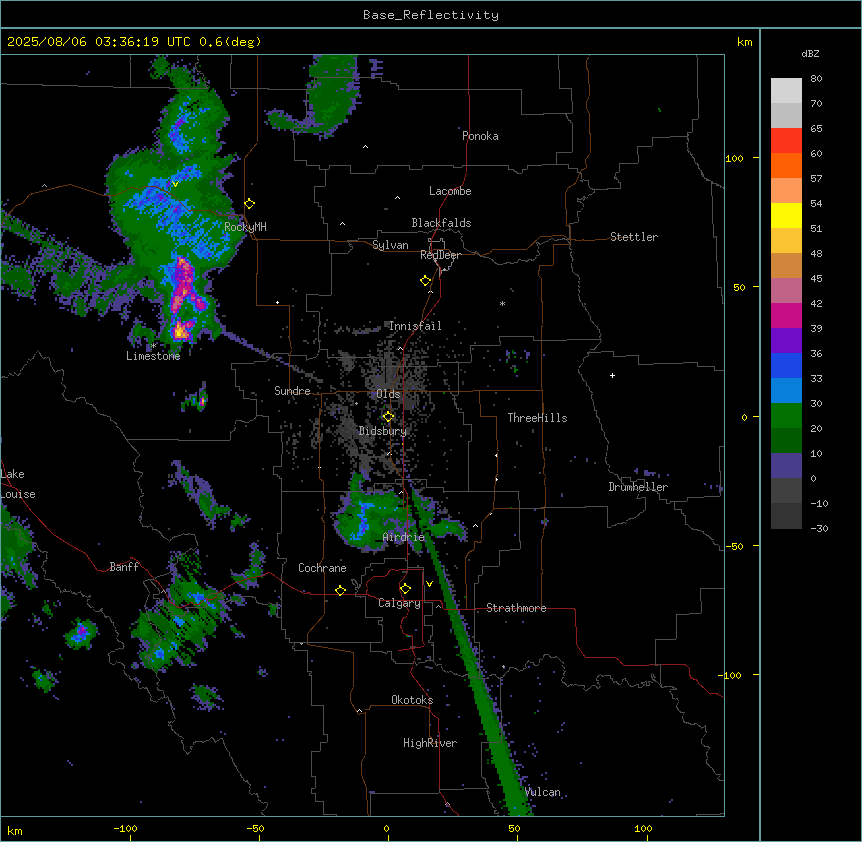Image resolution: width=862 pixels, height=842 pixels.
Task: Select the magenta 42–39 dBZ legend swatch
Action: click(786, 315)
